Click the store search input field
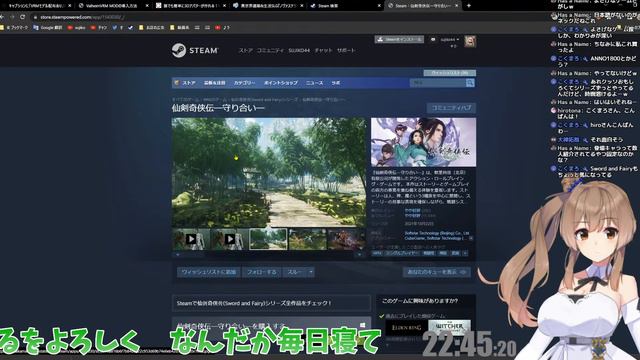Image resolution: width=640 pixels, height=360 pixels. click(x=438, y=83)
